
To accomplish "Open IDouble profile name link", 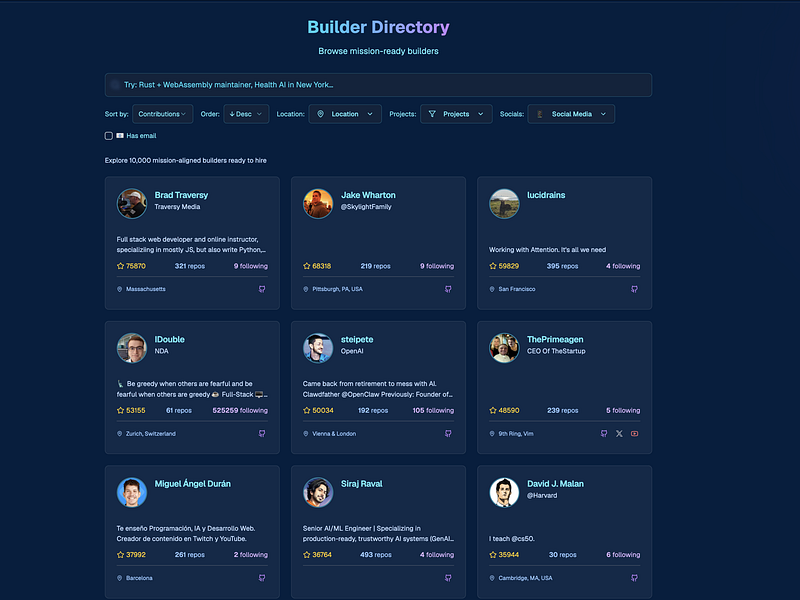I will coord(169,339).
